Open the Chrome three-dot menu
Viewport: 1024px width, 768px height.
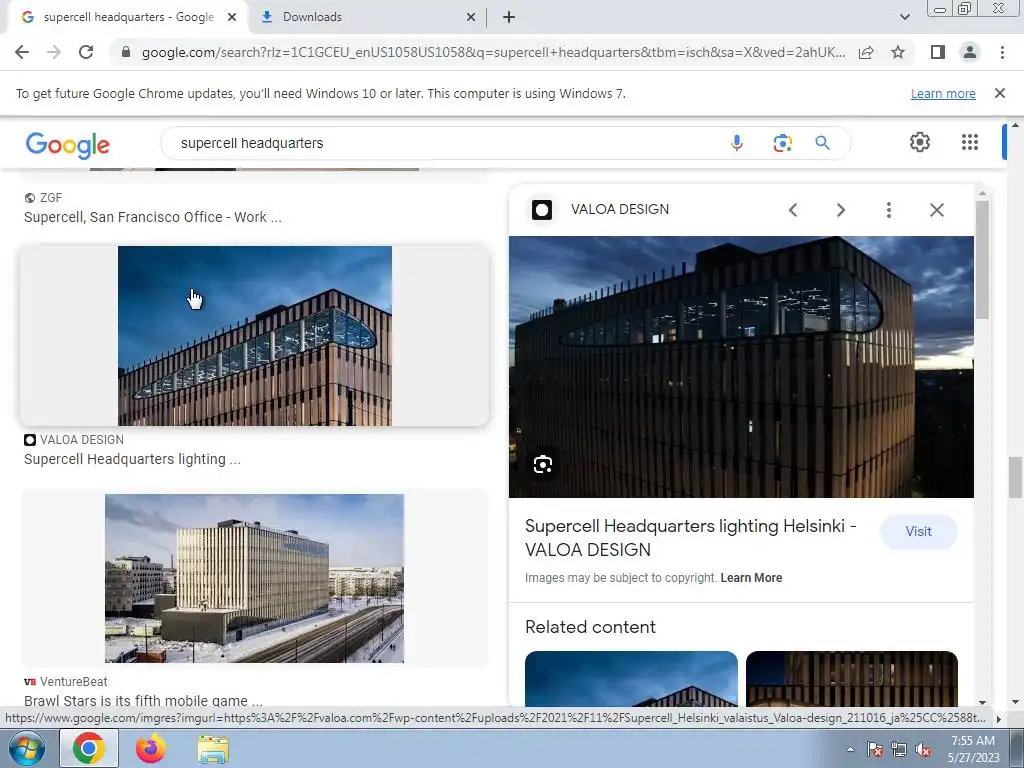tap(1002, 52)
